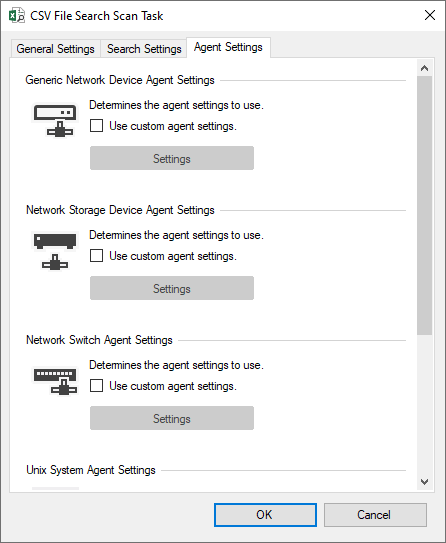This screenshot has width=446, height=543.
Task: Switch to the General Settings tab
Action: coord(55,49)
